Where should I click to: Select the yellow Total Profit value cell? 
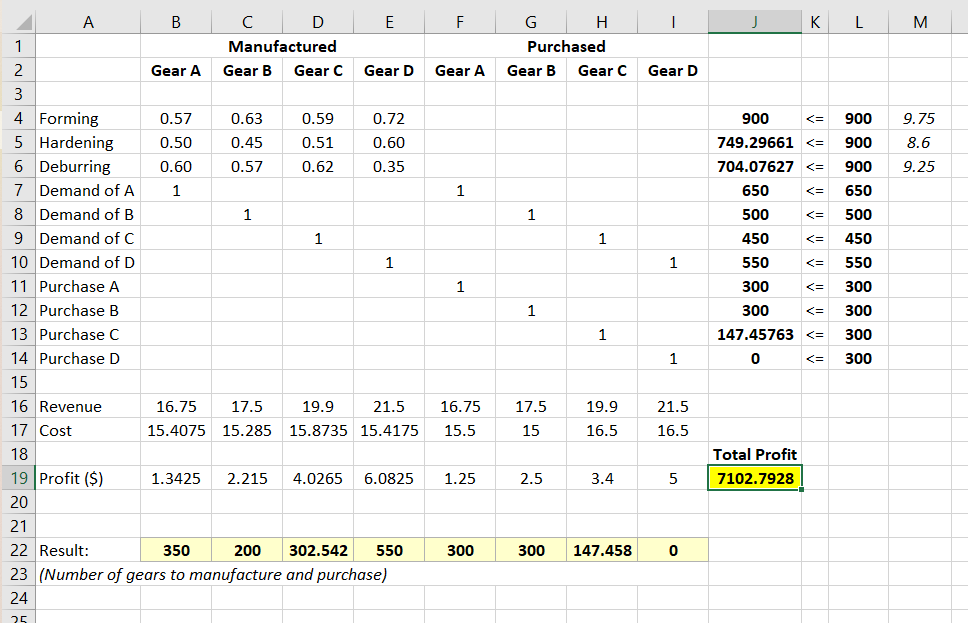(755, 478)
